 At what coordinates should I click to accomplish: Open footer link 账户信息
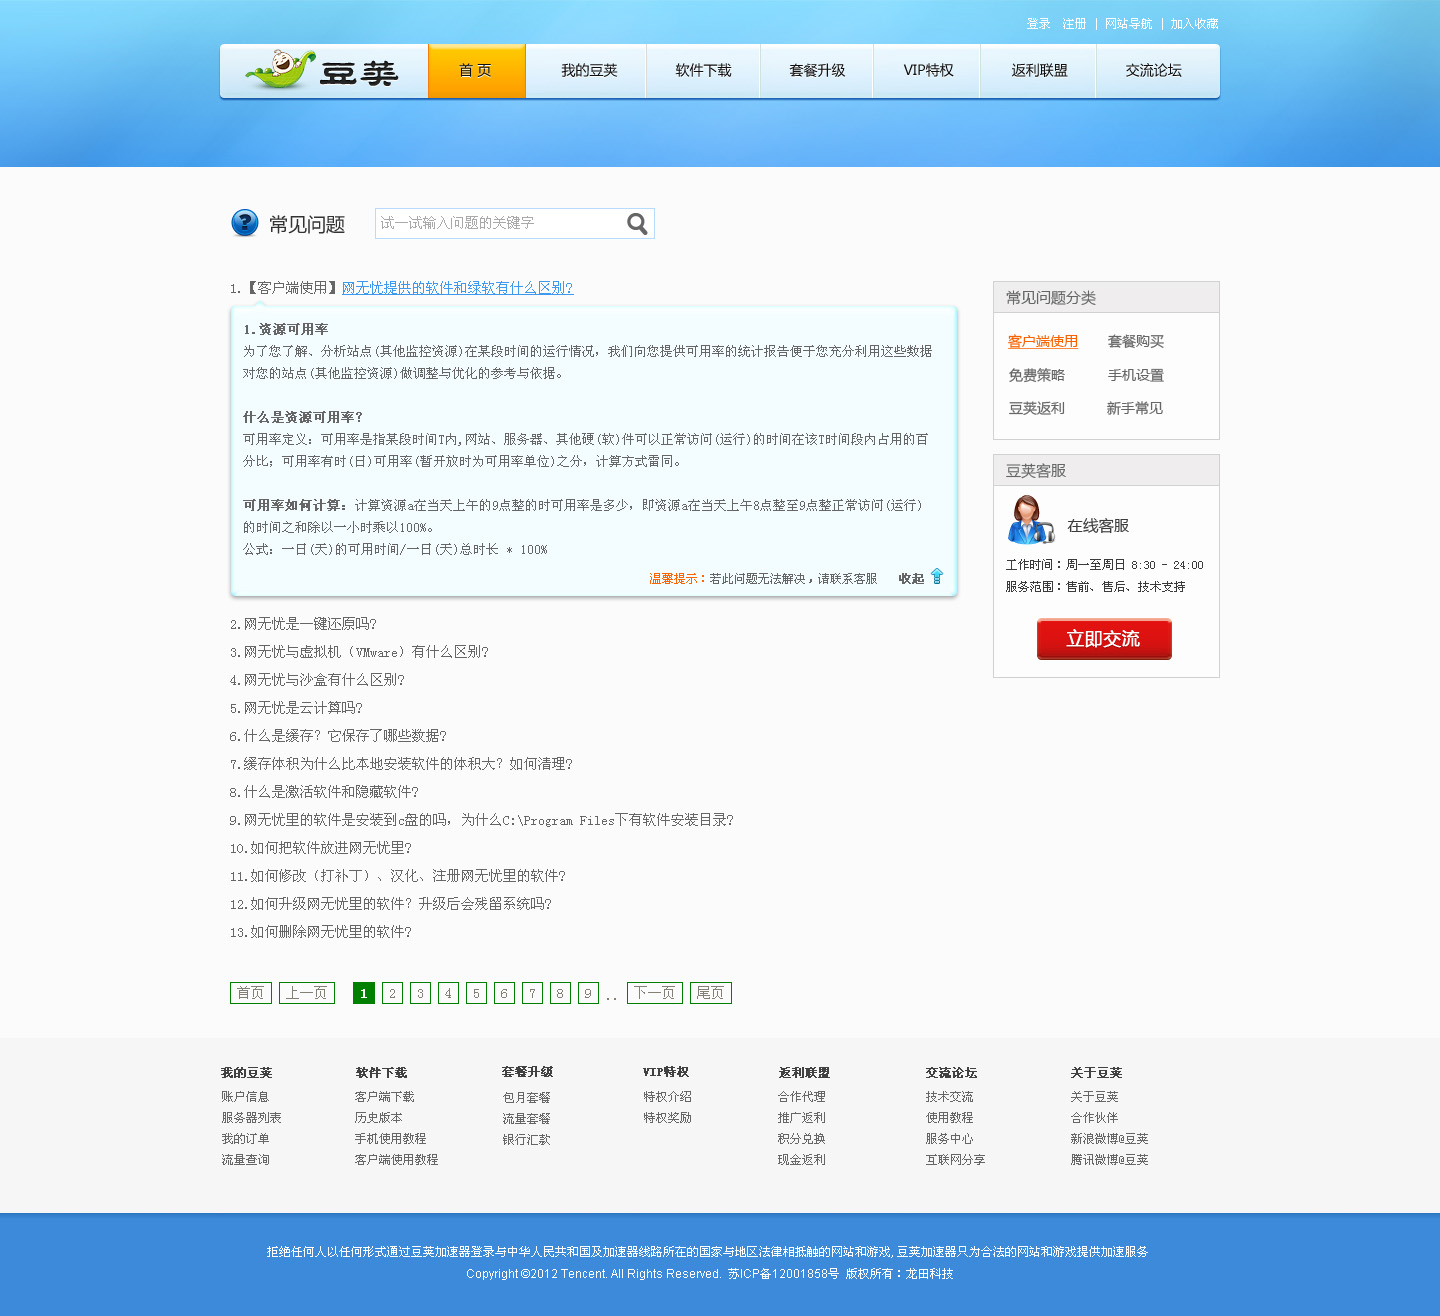245,1097
